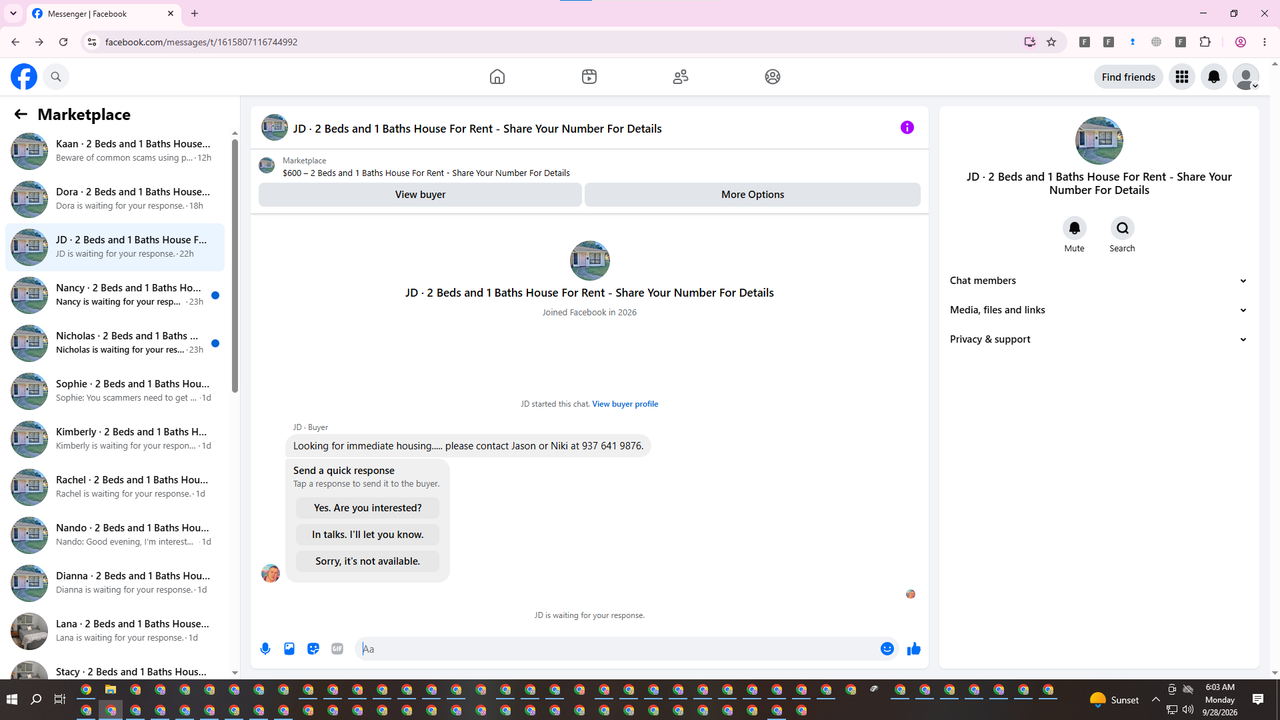The width and height of the screenshot is (1280, 720).
Task: Click the More Options button
Action: pyautogui.click(x=753, y=195)
